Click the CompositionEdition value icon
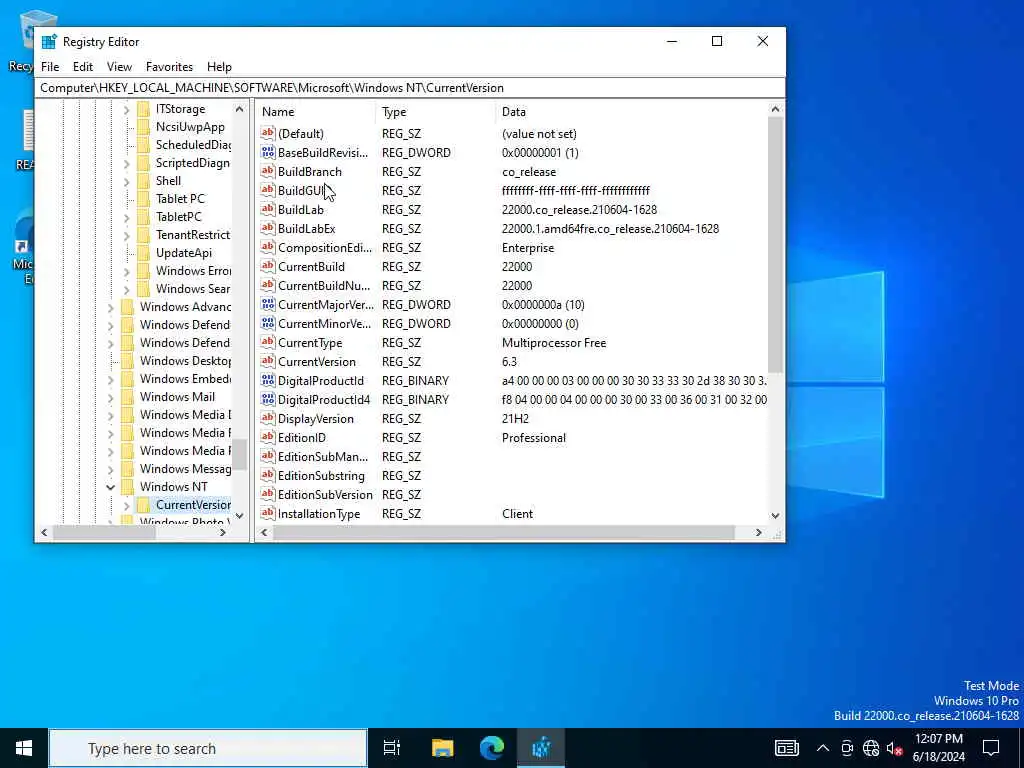Screen dimensions: 1024x768 [x=267, y=247]
